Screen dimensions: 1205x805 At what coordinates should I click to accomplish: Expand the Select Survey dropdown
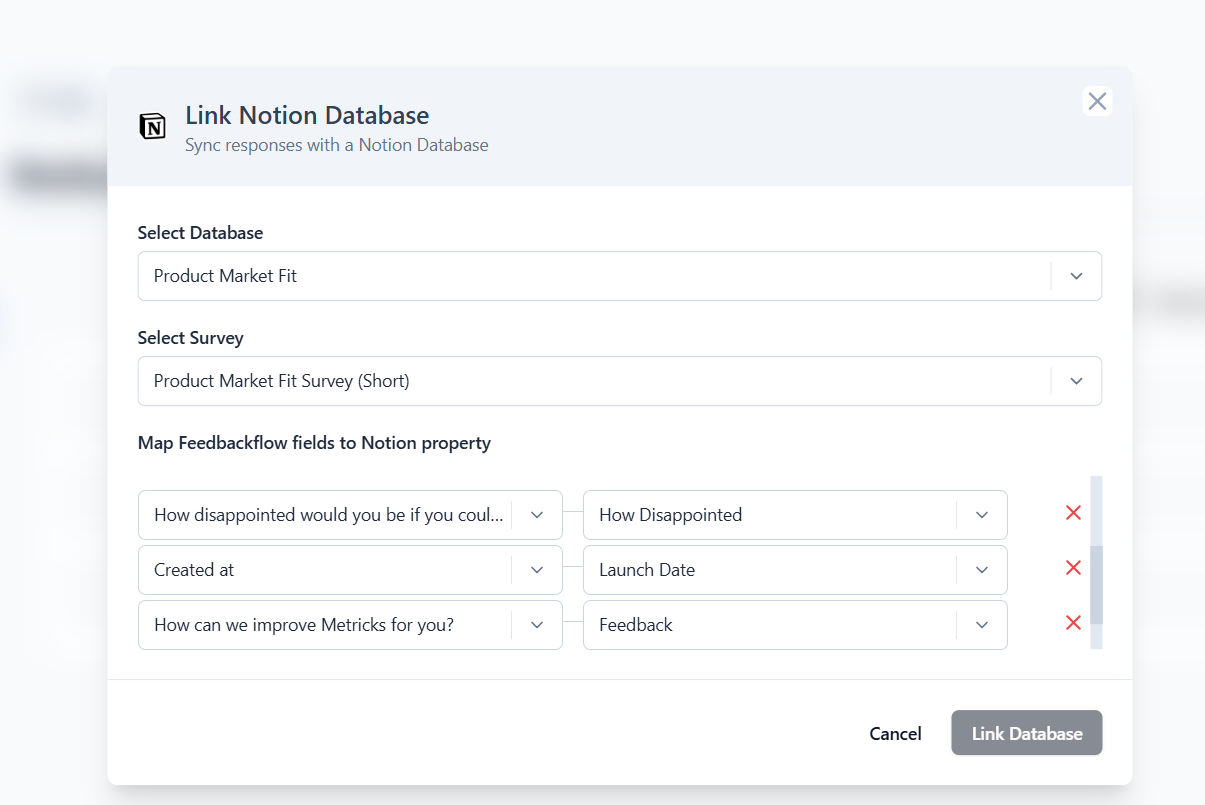point(1077,381)
